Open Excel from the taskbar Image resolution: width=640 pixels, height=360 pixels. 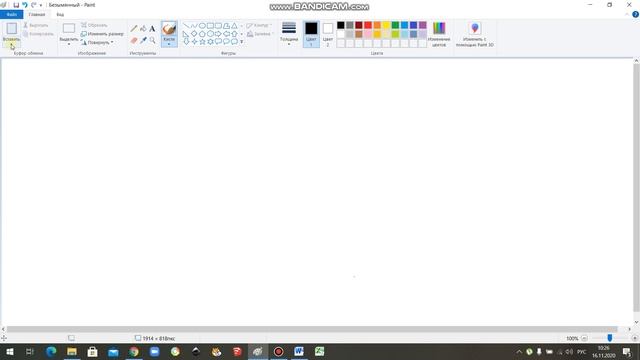[319, 351]
